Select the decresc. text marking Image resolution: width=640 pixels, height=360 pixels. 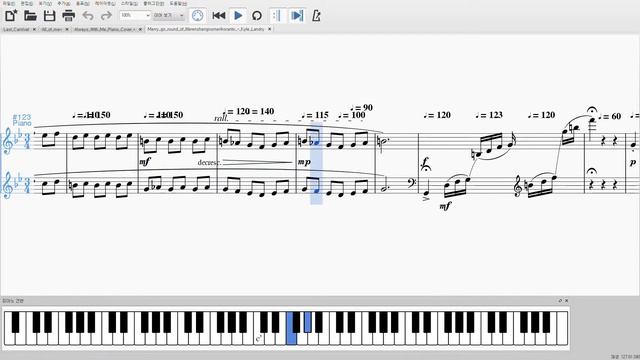click(x=209, y=162)
